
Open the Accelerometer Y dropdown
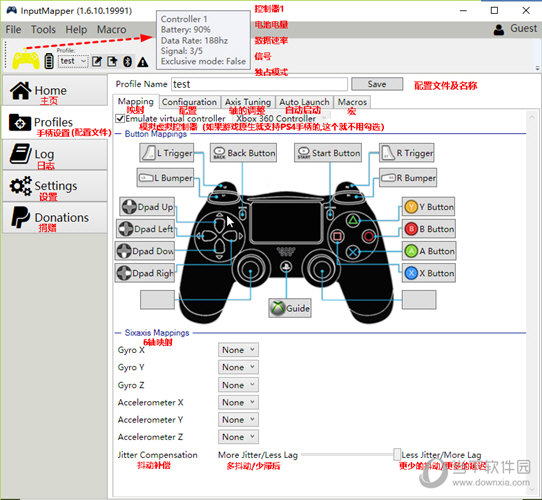[x=238, y=420]
